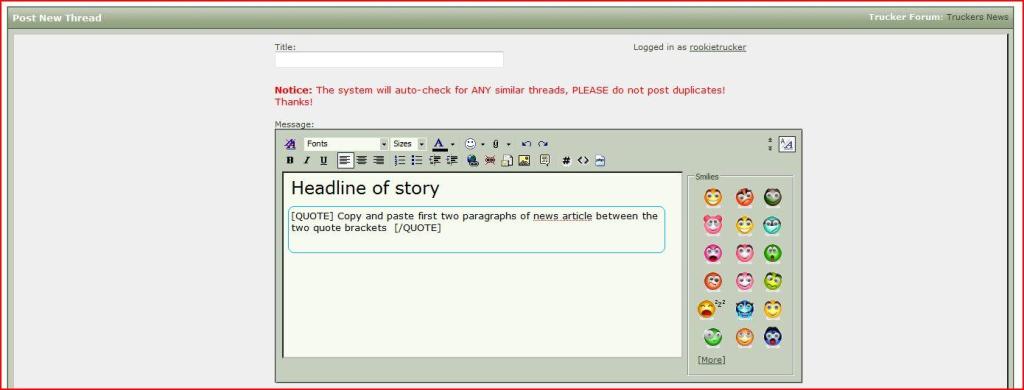Wrap selection in HTML tags (<> icon)
The width and height of the screenshot is (1024, 390).
(x=583, y=160)
